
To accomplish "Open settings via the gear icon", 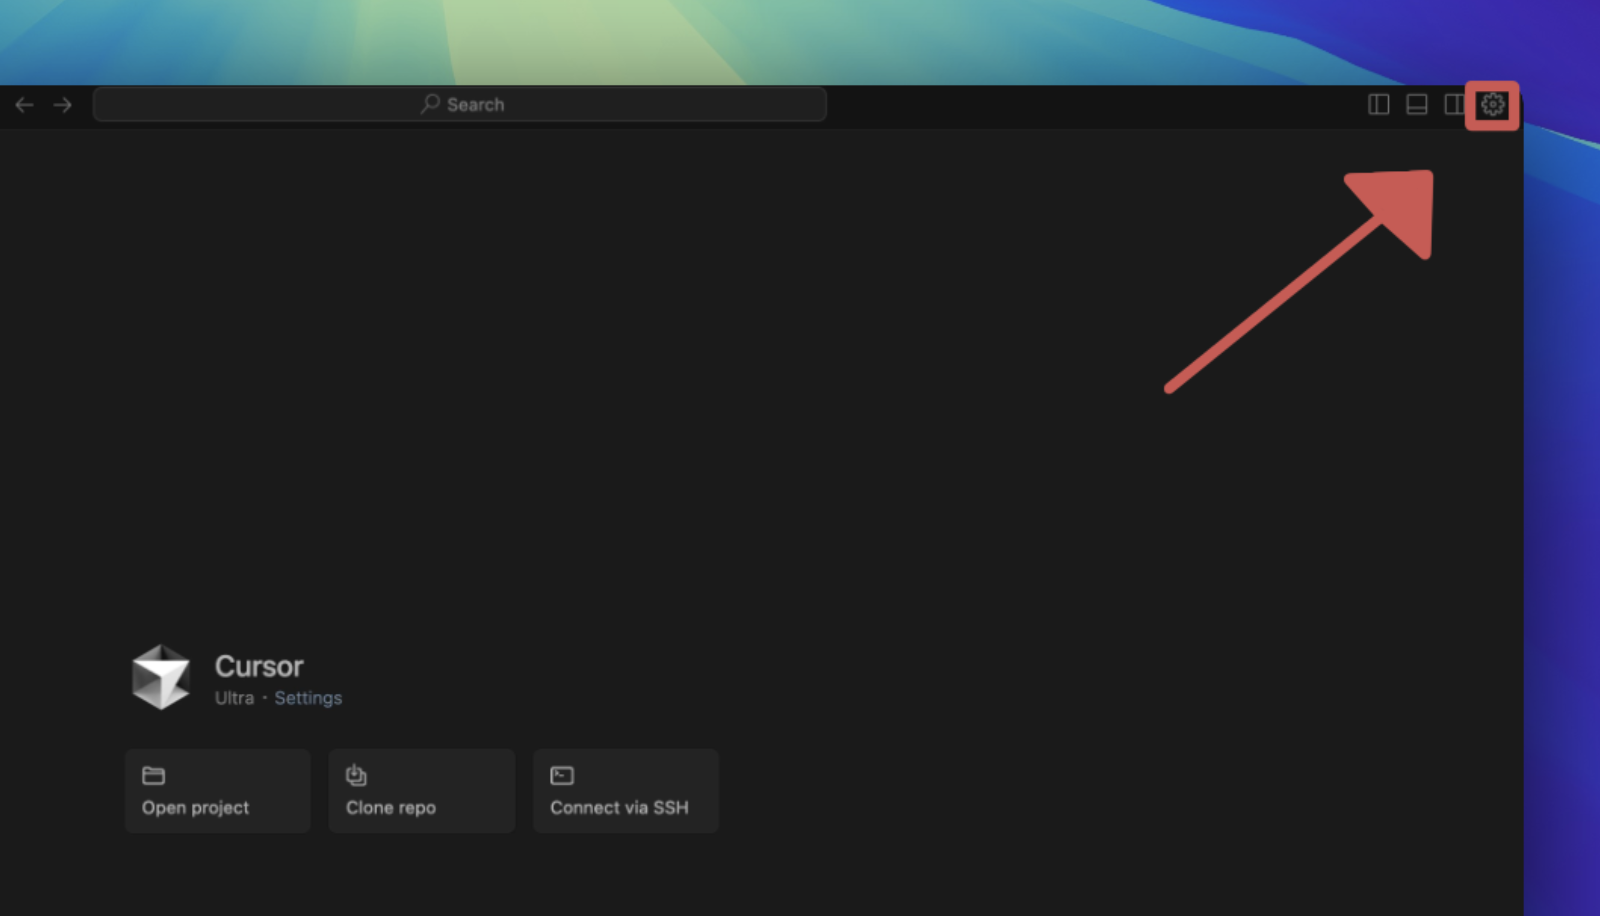I will tap(1493, 104).
